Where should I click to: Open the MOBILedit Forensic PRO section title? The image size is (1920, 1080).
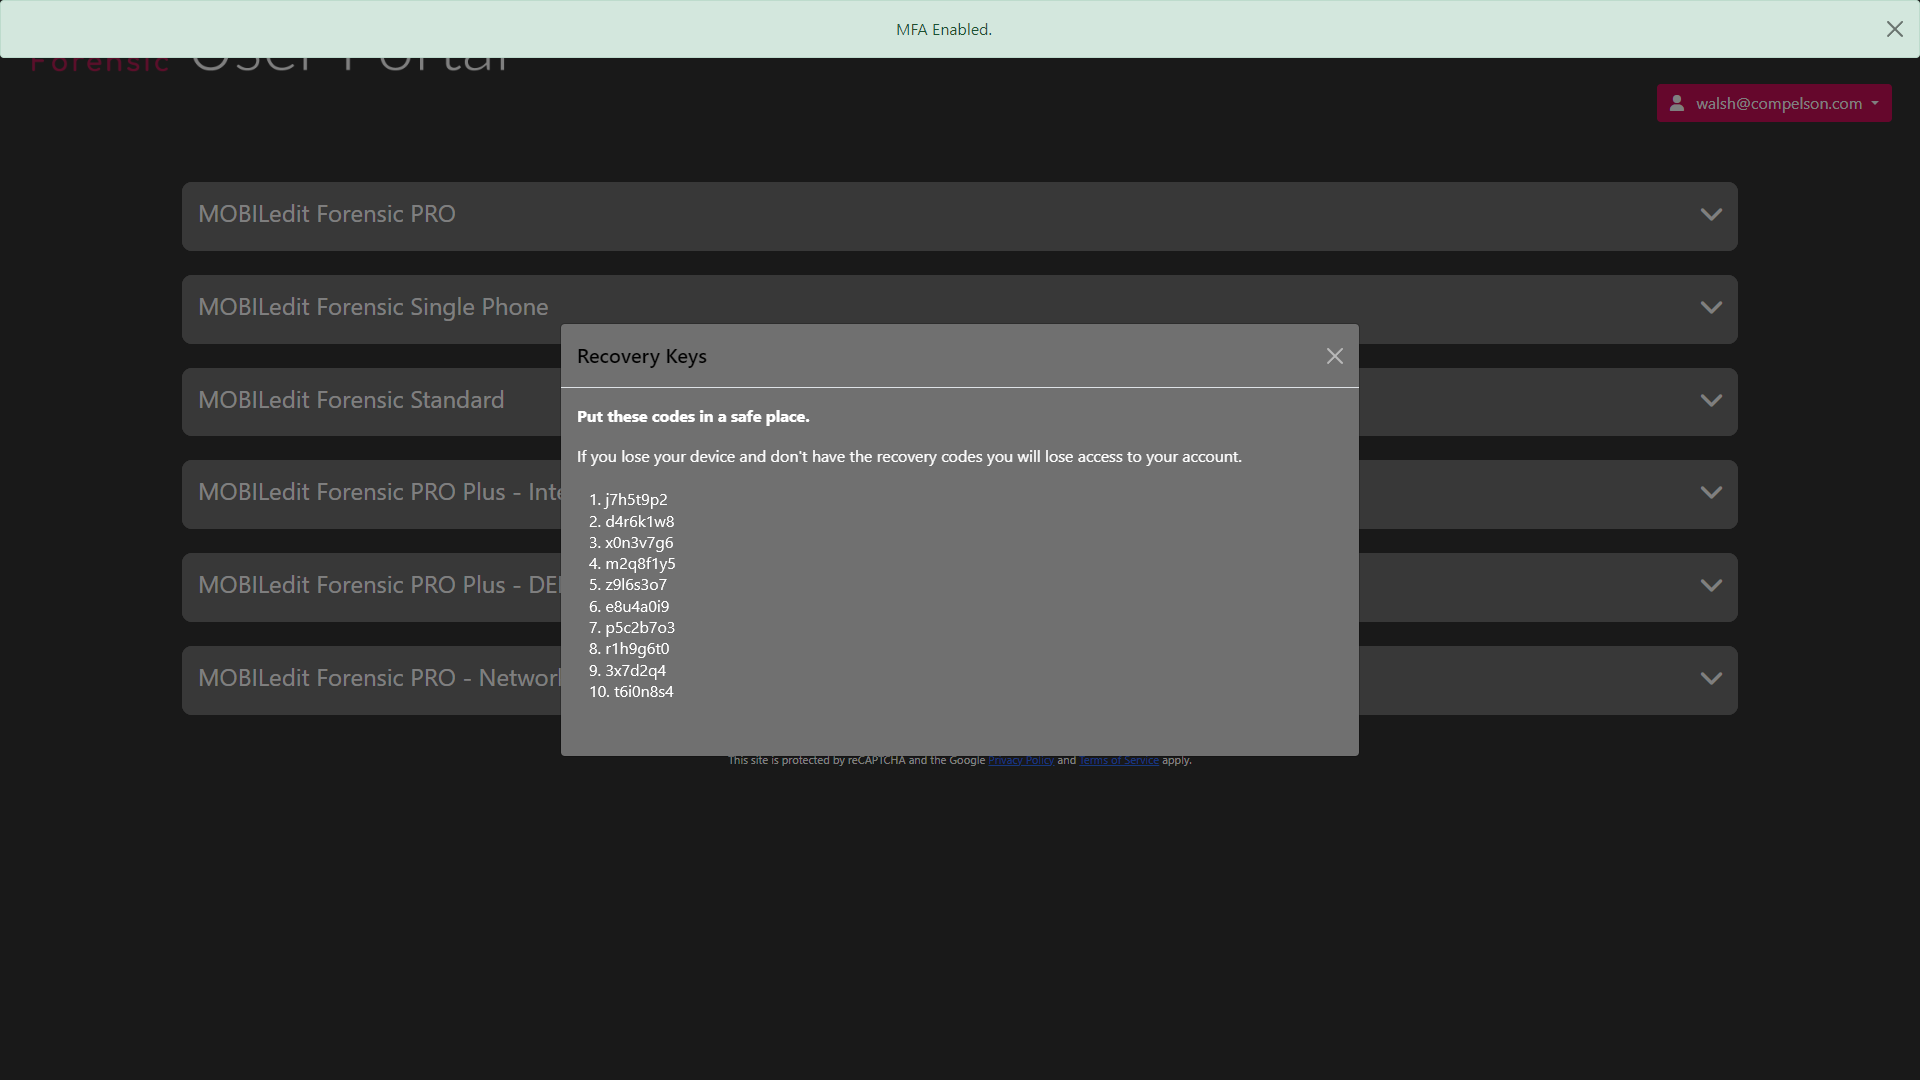click(x=326, y=214)
